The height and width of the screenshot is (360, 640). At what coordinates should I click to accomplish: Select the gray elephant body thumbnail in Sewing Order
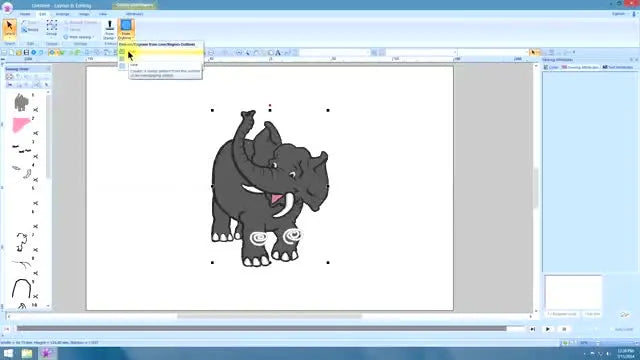pyautogui.click(x=21, y=102)
